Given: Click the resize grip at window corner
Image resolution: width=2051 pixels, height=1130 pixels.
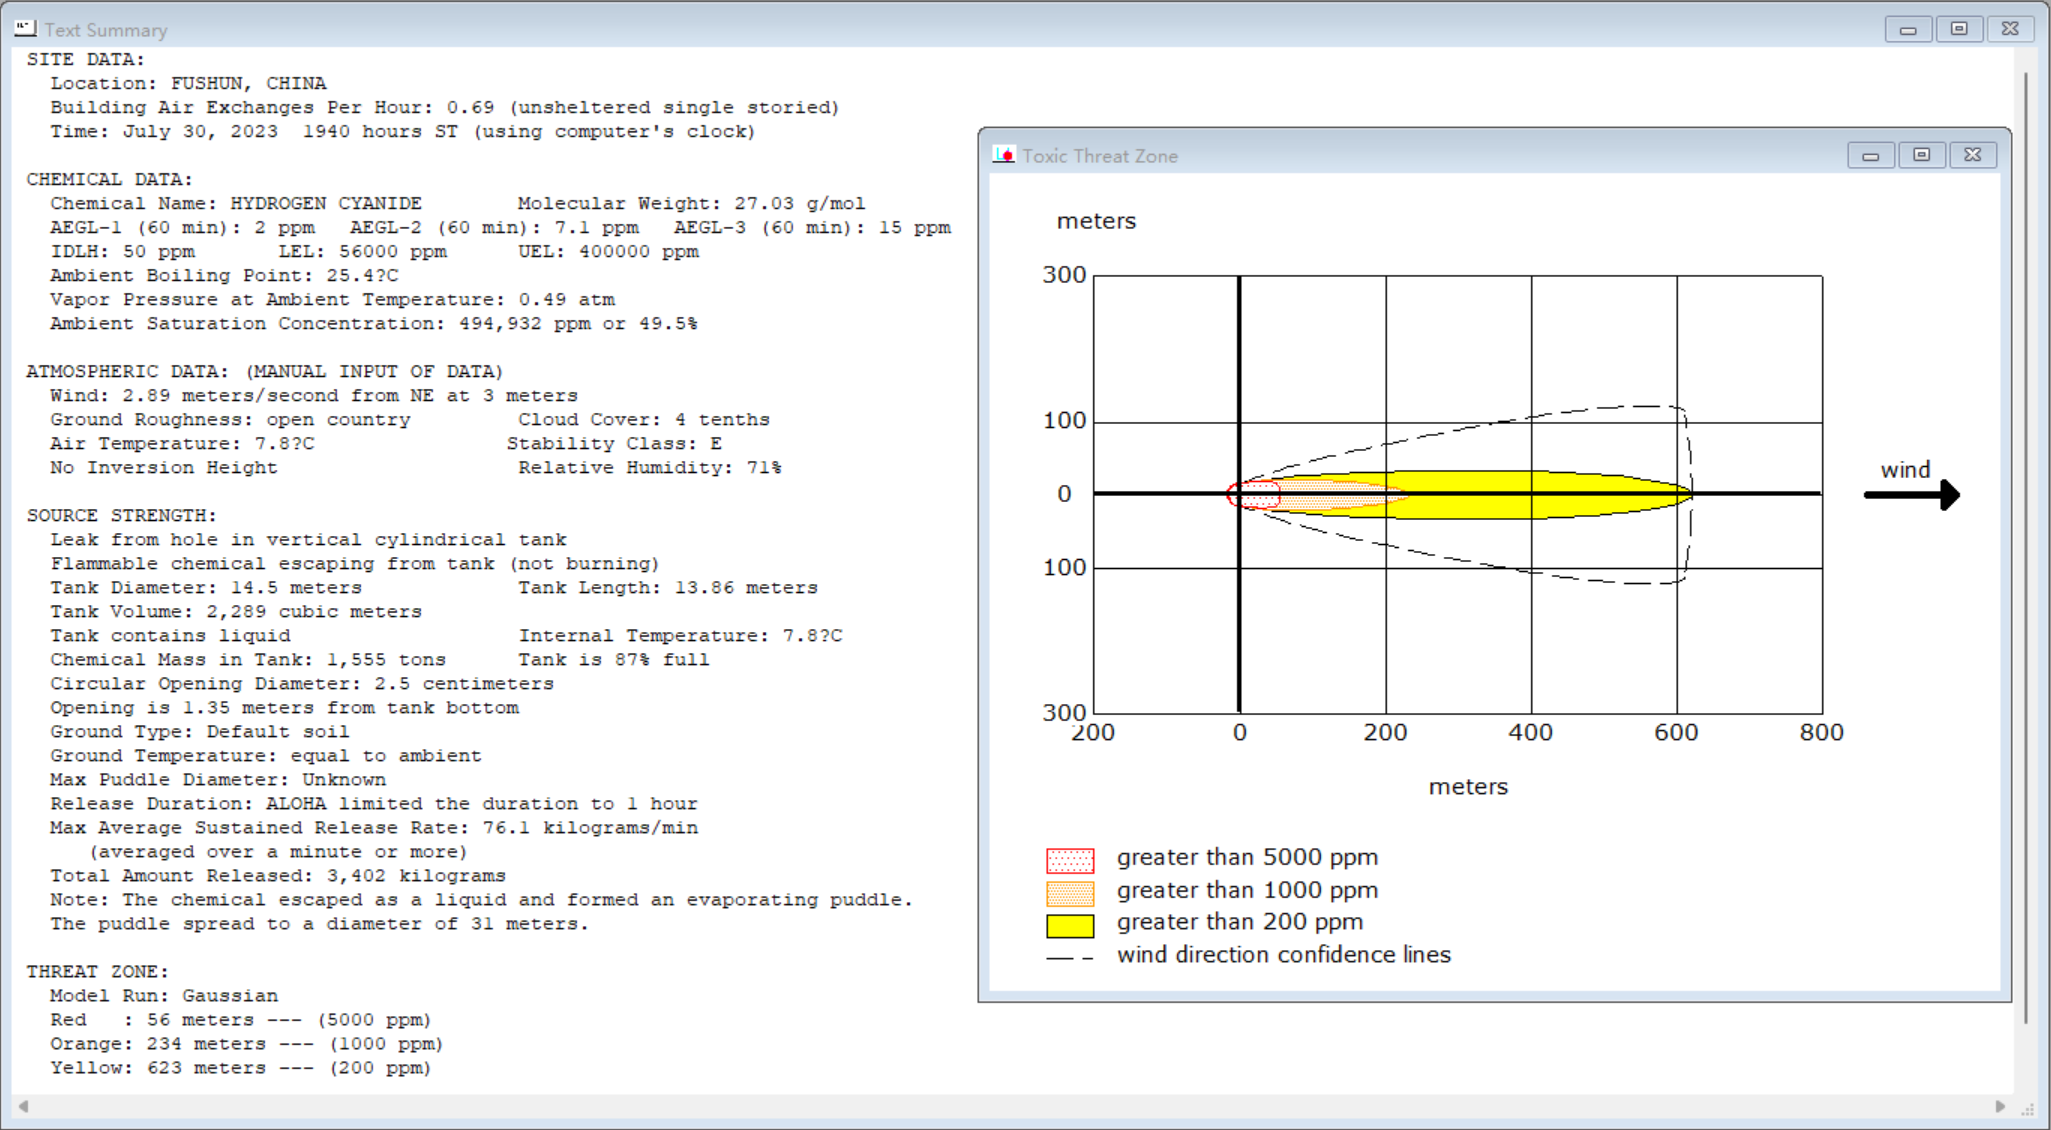Looking at the screenshot, I should click(x=2028, y=1108).
